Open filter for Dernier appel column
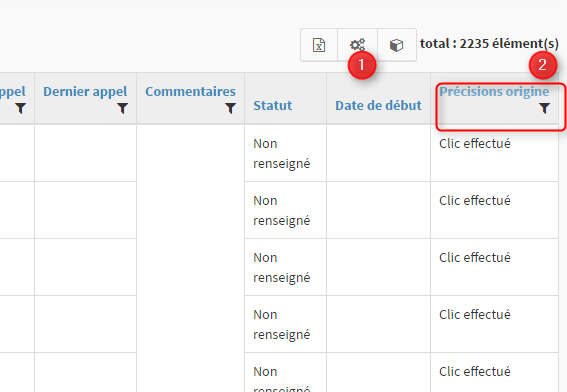 (123, 108)
